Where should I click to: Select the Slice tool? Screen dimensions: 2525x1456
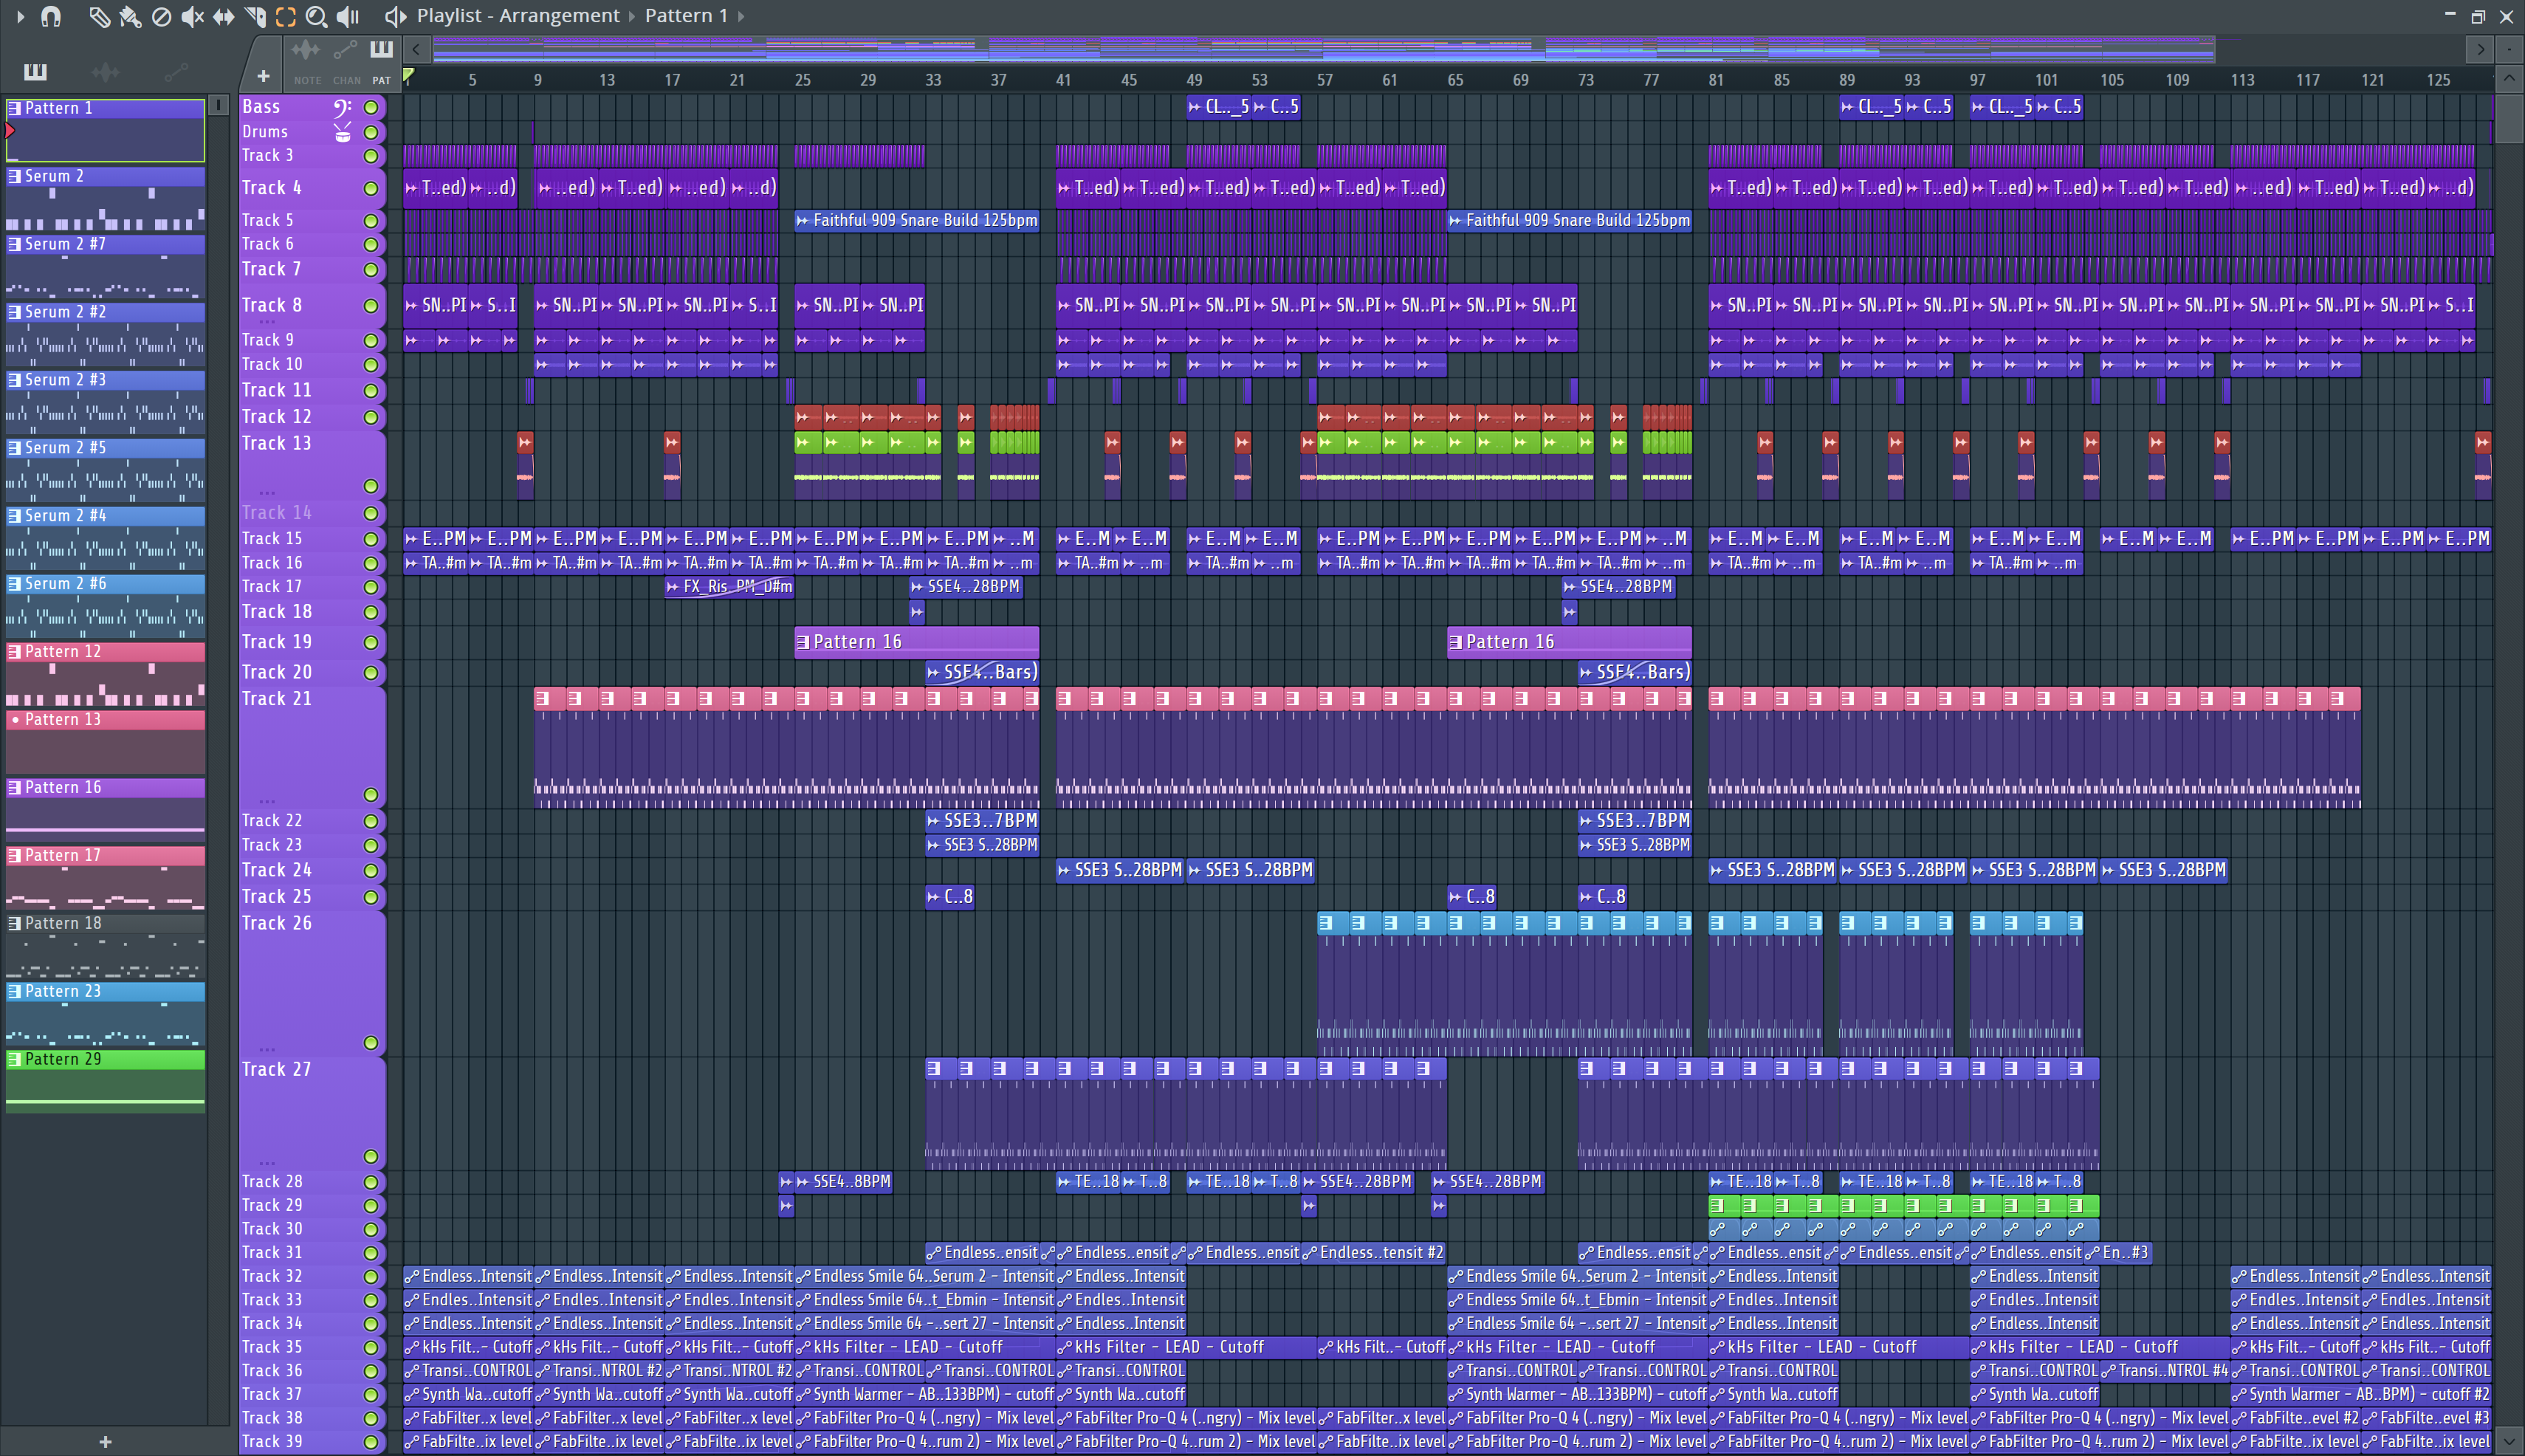click(x=255, y=16)
